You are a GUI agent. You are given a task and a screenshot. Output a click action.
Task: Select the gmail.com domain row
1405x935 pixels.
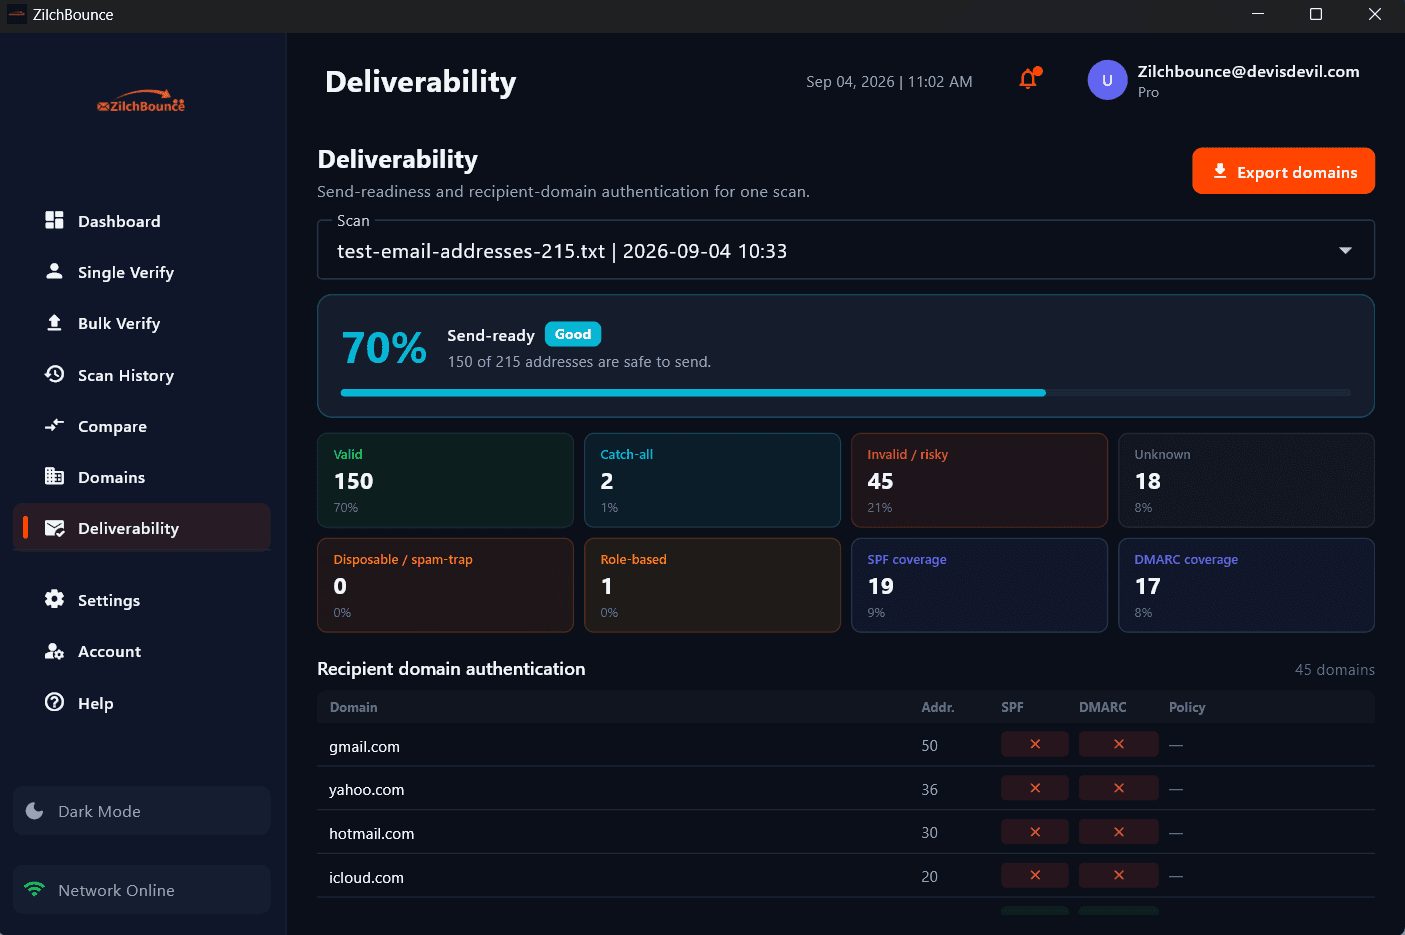846,745
